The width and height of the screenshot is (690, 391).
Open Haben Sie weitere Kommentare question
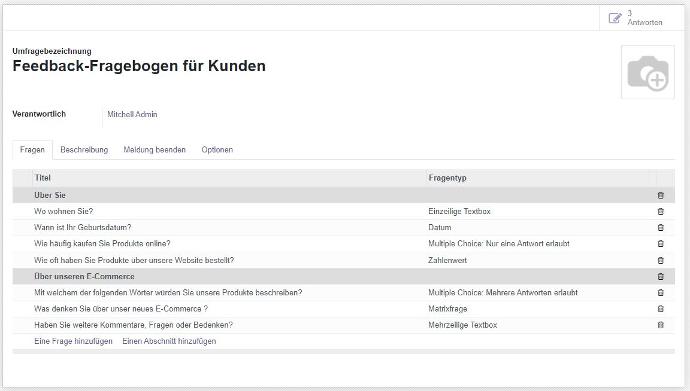pos(133,325)
